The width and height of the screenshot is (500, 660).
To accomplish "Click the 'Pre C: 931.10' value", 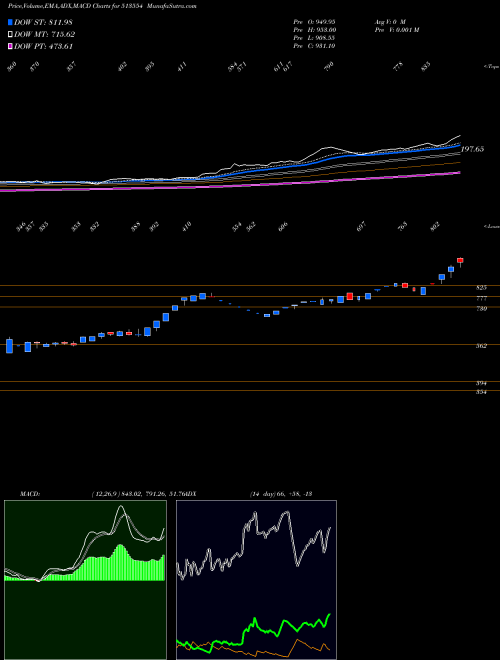I will pyautogui.click(x=314, y=46).
